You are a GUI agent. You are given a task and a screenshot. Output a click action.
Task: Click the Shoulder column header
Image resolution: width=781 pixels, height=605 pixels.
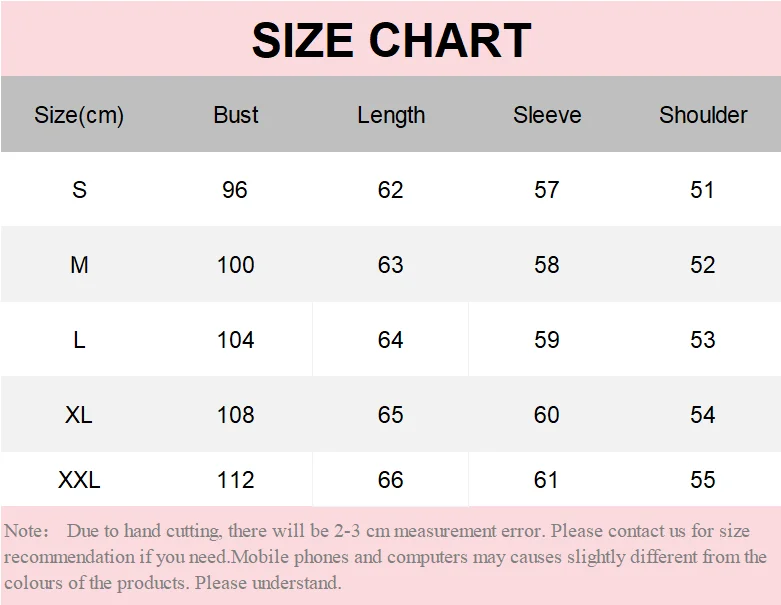pyautogui.click(x=703, y=115)
